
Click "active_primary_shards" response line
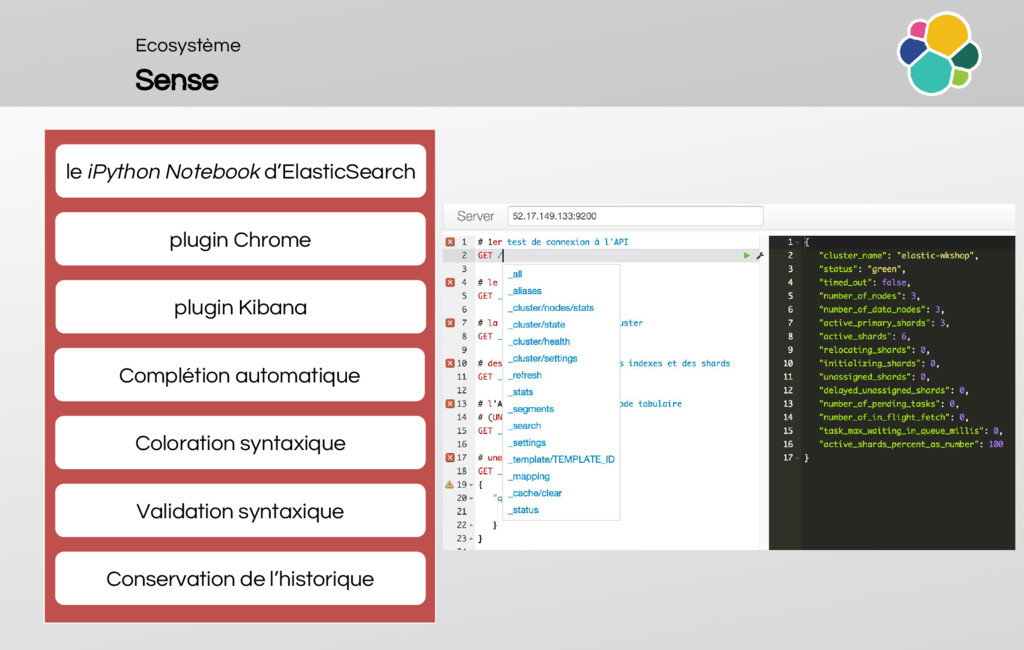click(x=884, y=323)
